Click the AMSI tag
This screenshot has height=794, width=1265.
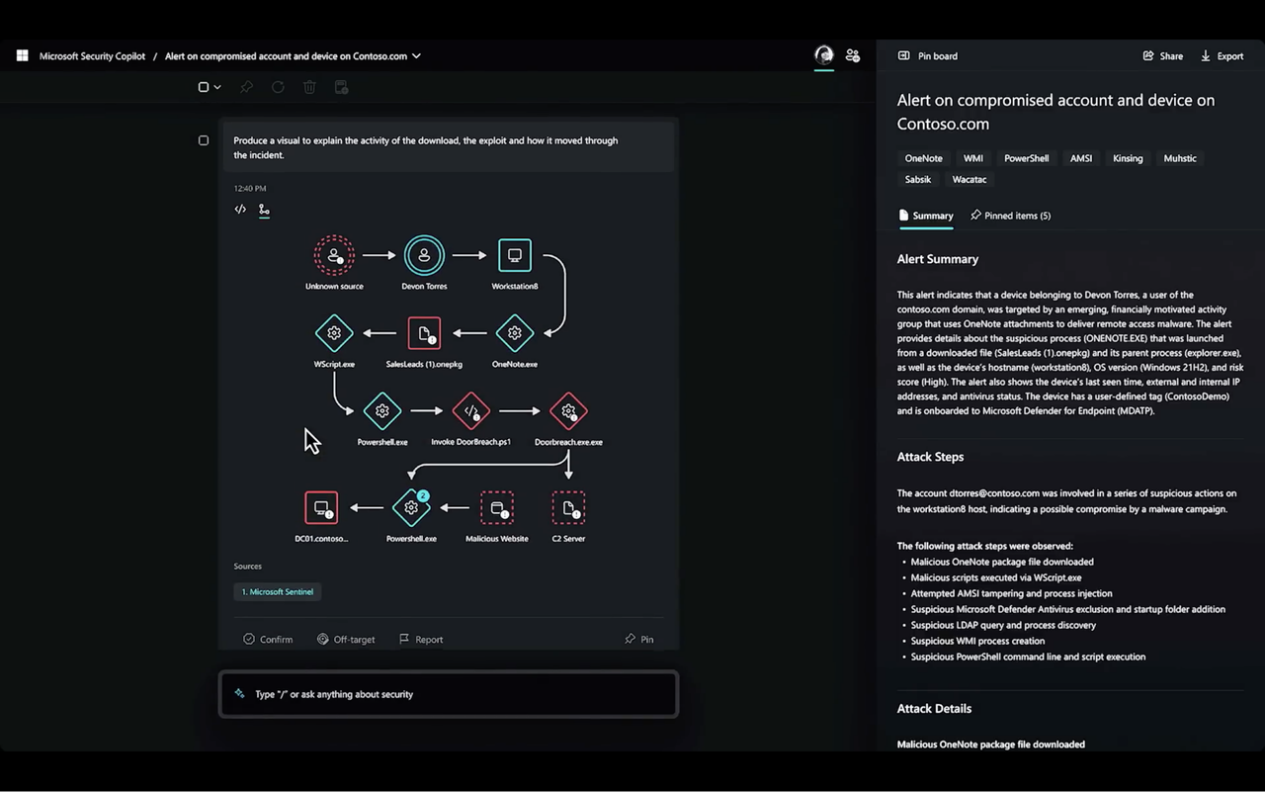1081,158
